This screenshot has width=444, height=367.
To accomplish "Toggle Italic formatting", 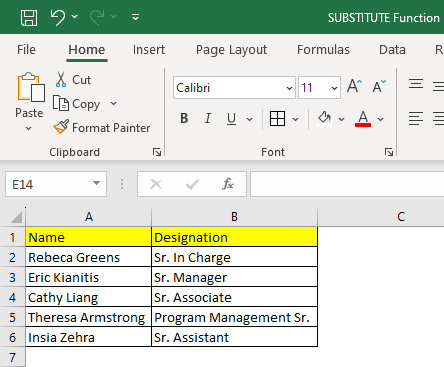I will (x=208, y=118).
